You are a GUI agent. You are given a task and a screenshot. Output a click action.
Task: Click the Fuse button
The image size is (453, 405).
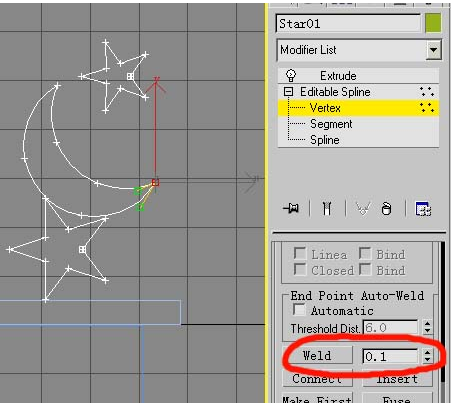(397, 399)
